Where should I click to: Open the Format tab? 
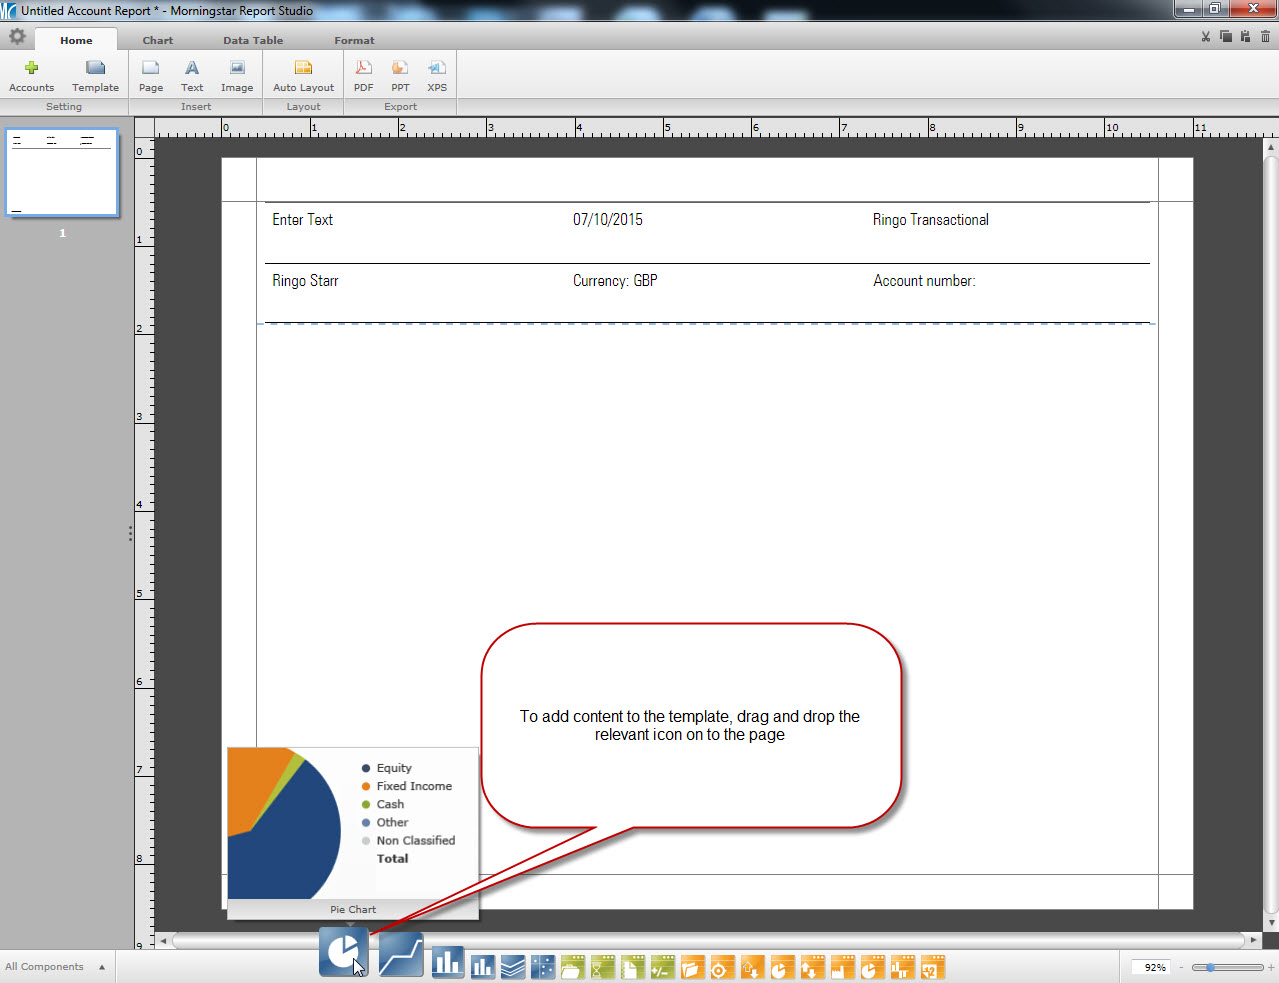[x=354, y=41]
